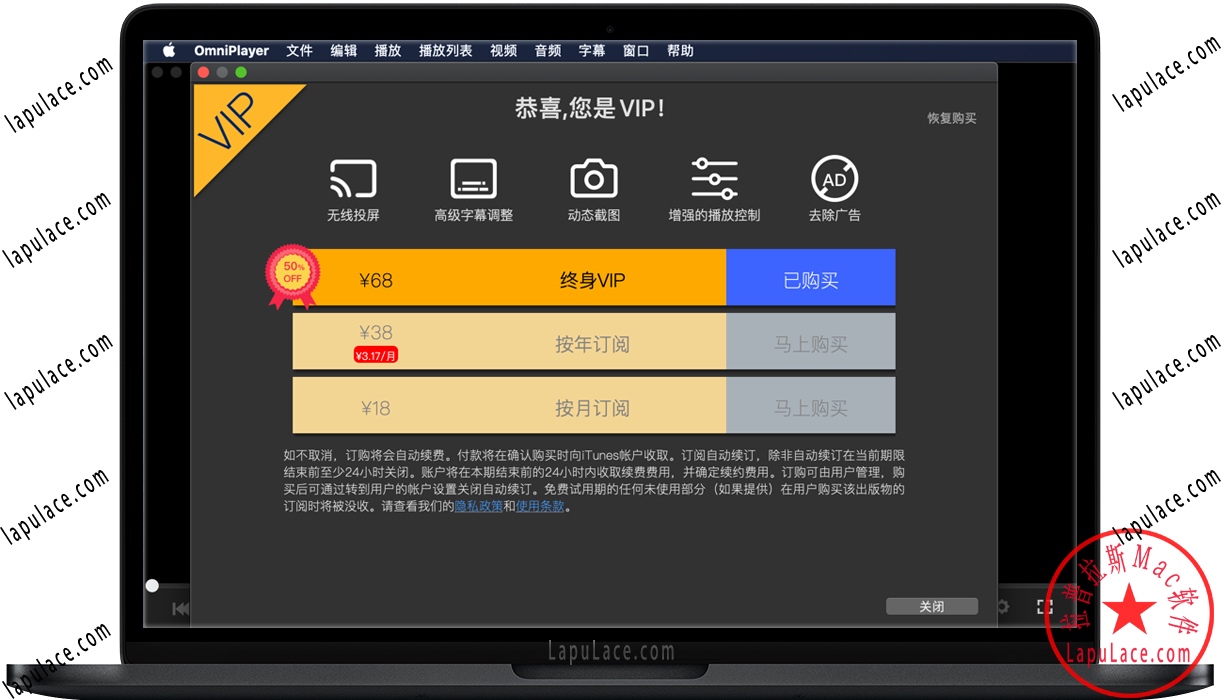Viewport: 1221px width, 700px height.
Task: Click the 去除广告 ad-removal AD icon
Action: [x=834, y=180]
